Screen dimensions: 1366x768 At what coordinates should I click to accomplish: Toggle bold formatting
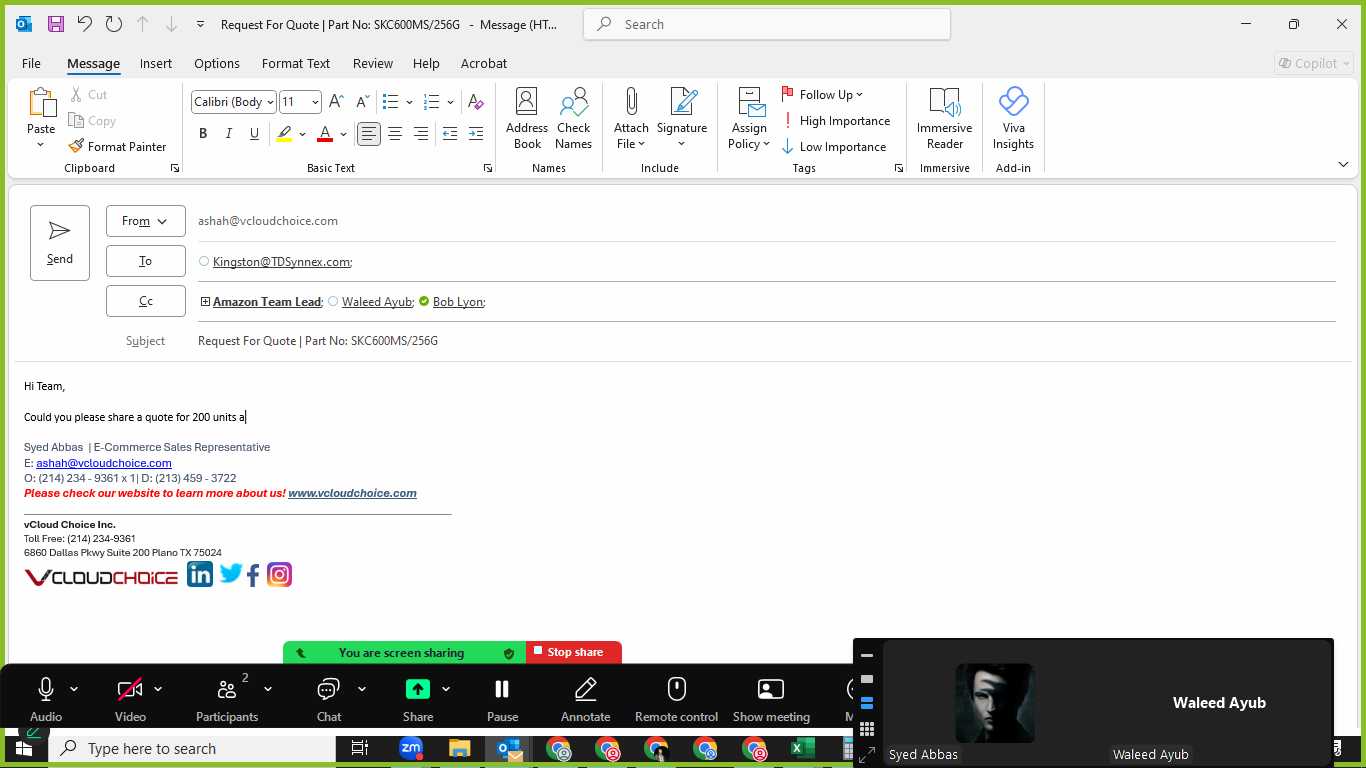tap(203, 134)
